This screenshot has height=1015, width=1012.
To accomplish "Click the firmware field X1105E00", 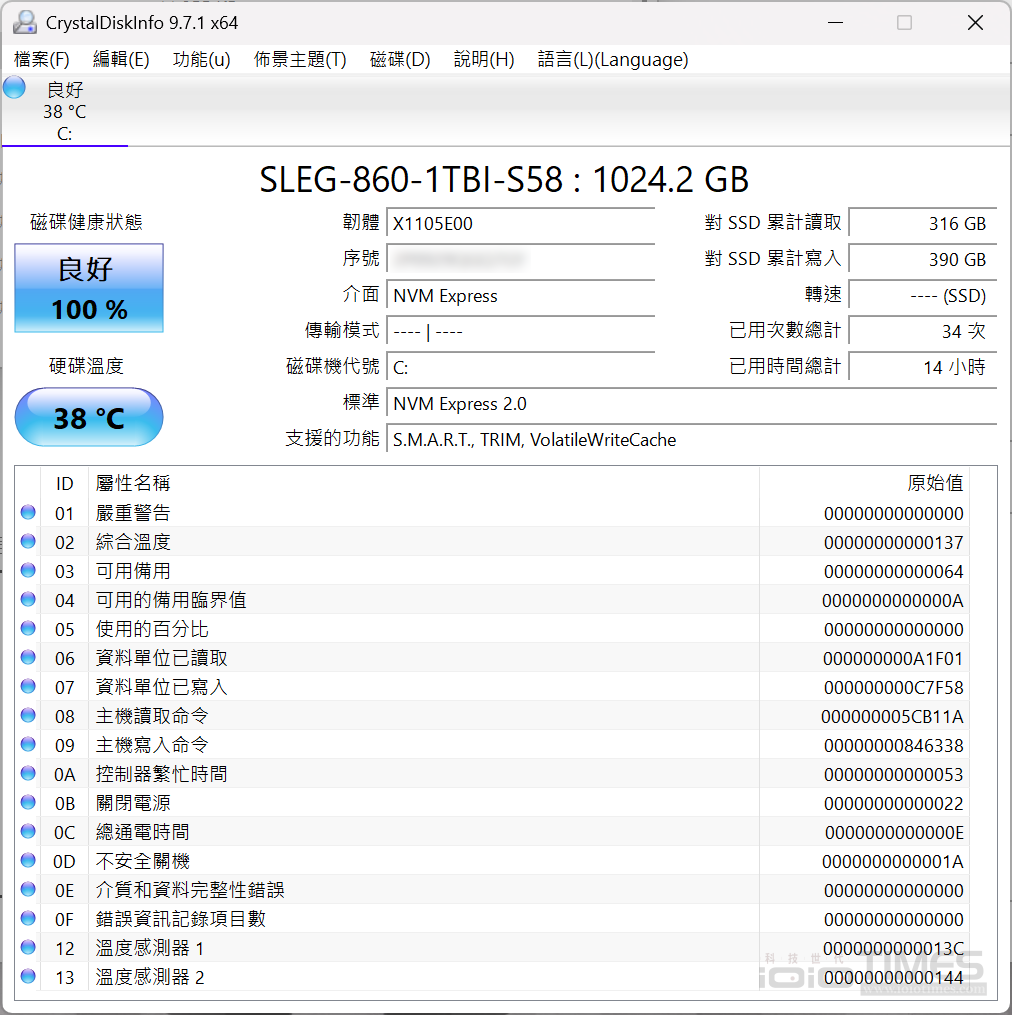I will [521, 224].
